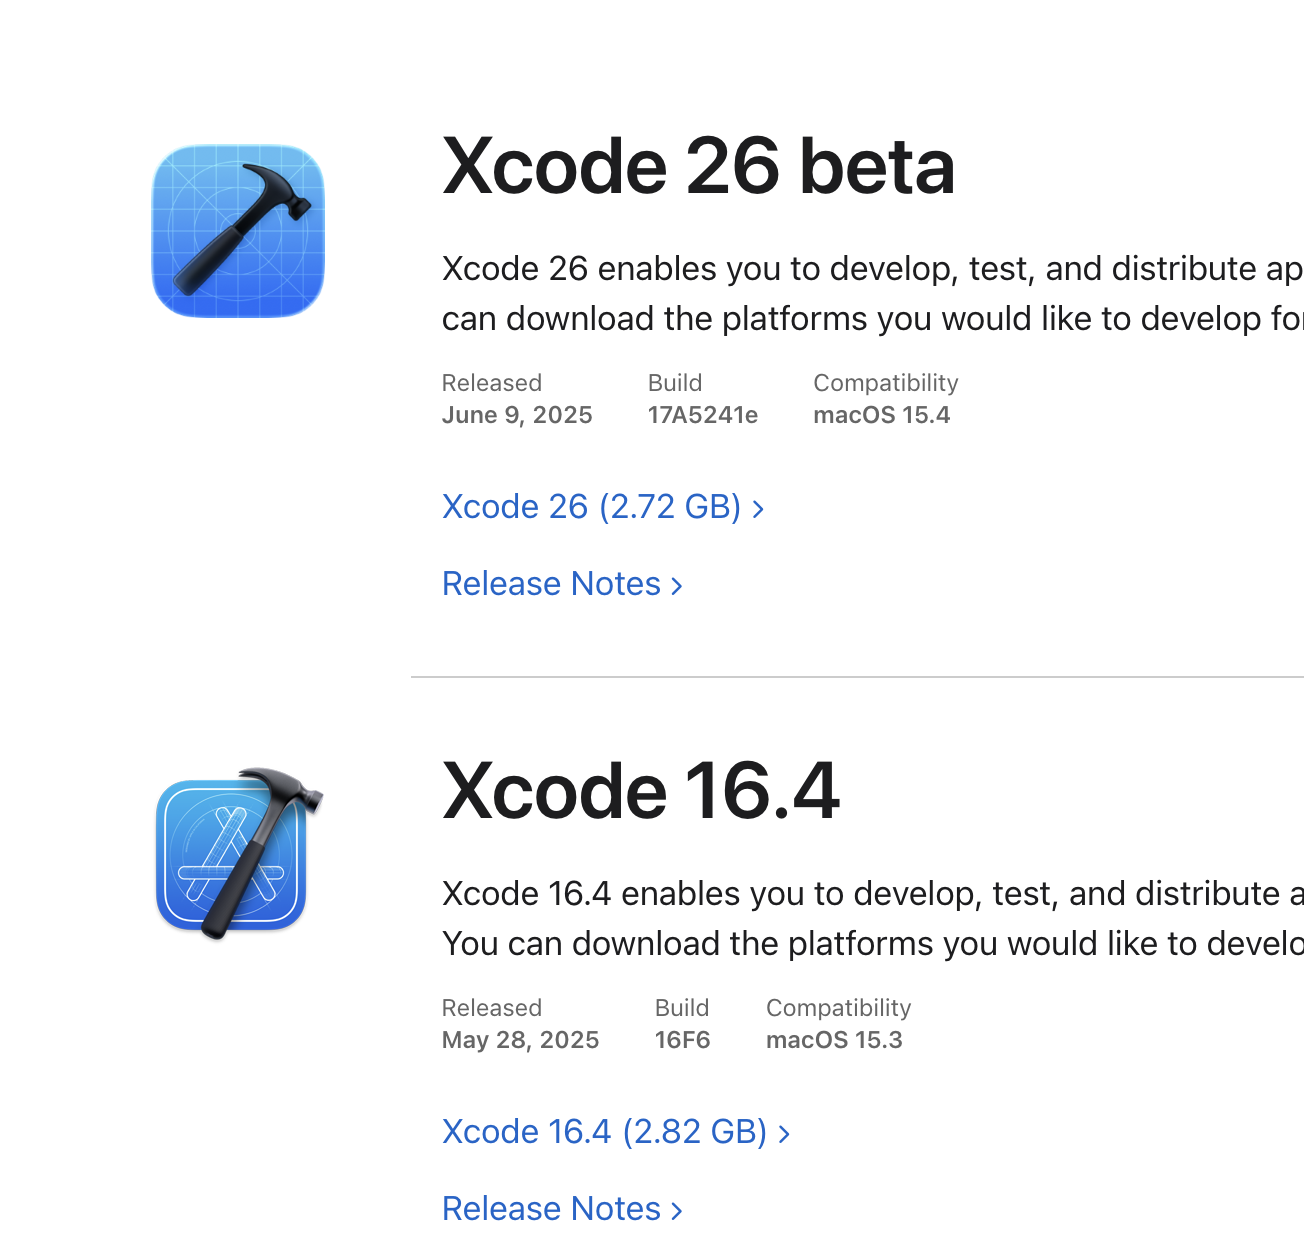Click the build number 16F6
Viewport: 1304px width, 1240px height.
coord(683,1040)
